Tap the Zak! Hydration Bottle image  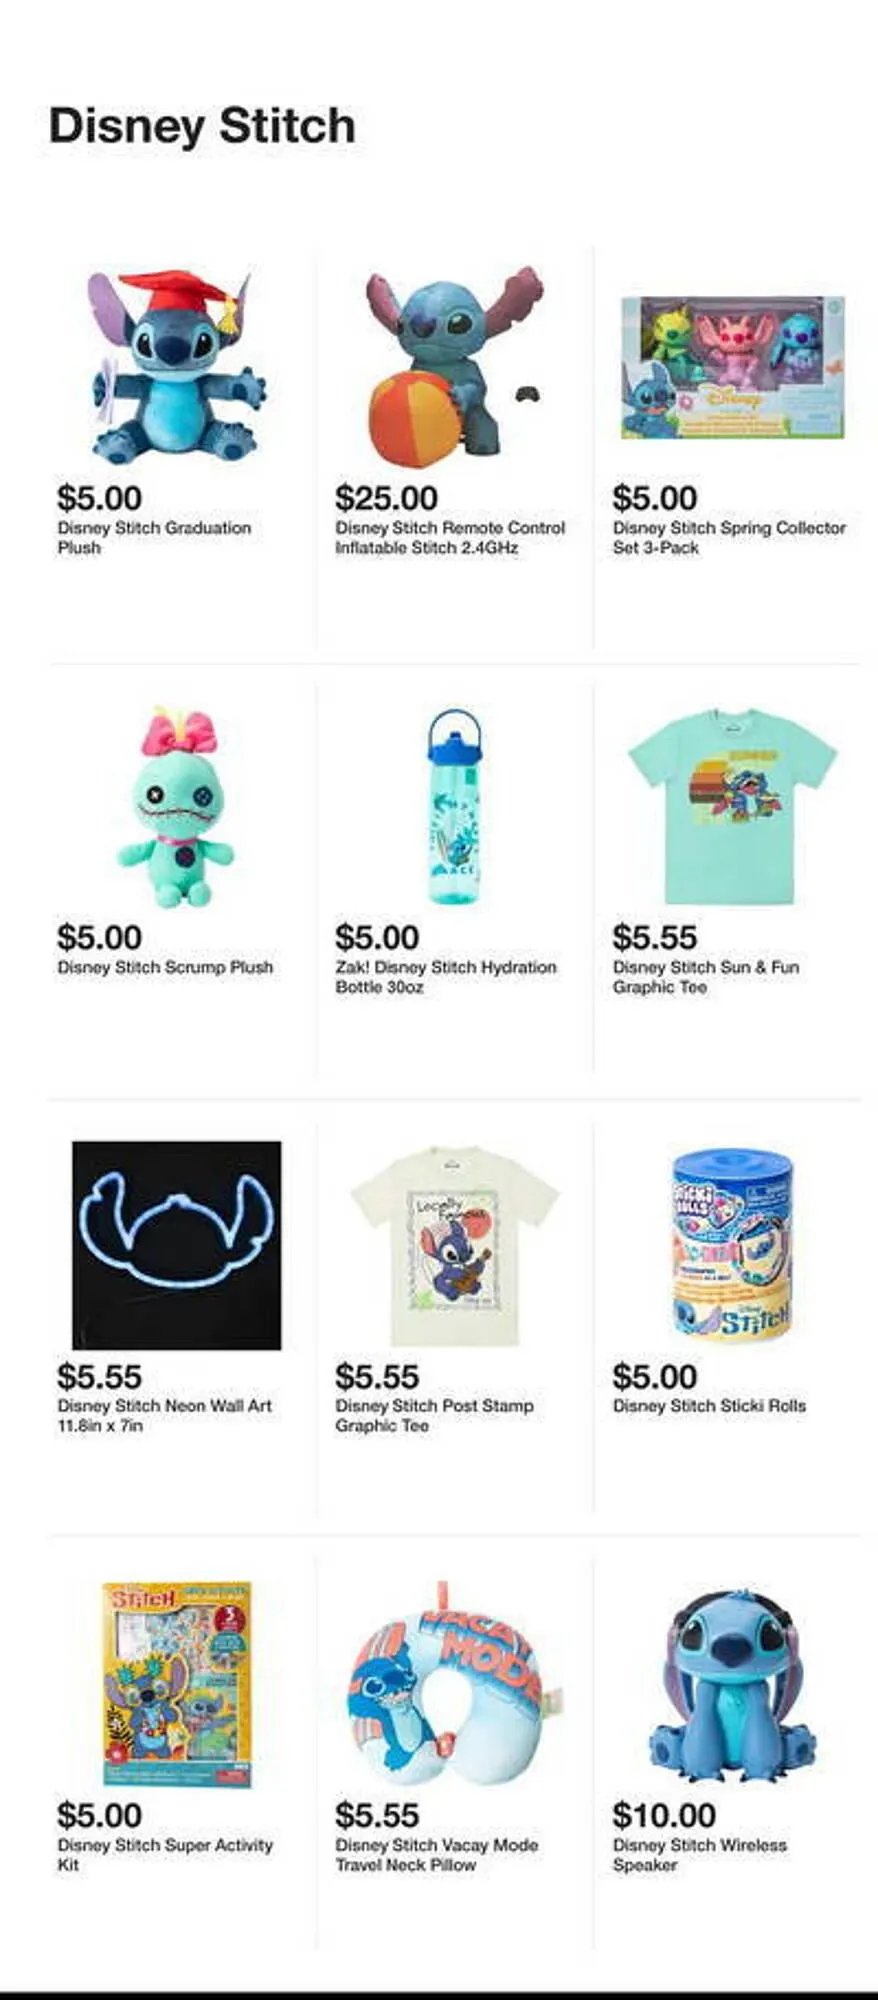coord(454,807)
